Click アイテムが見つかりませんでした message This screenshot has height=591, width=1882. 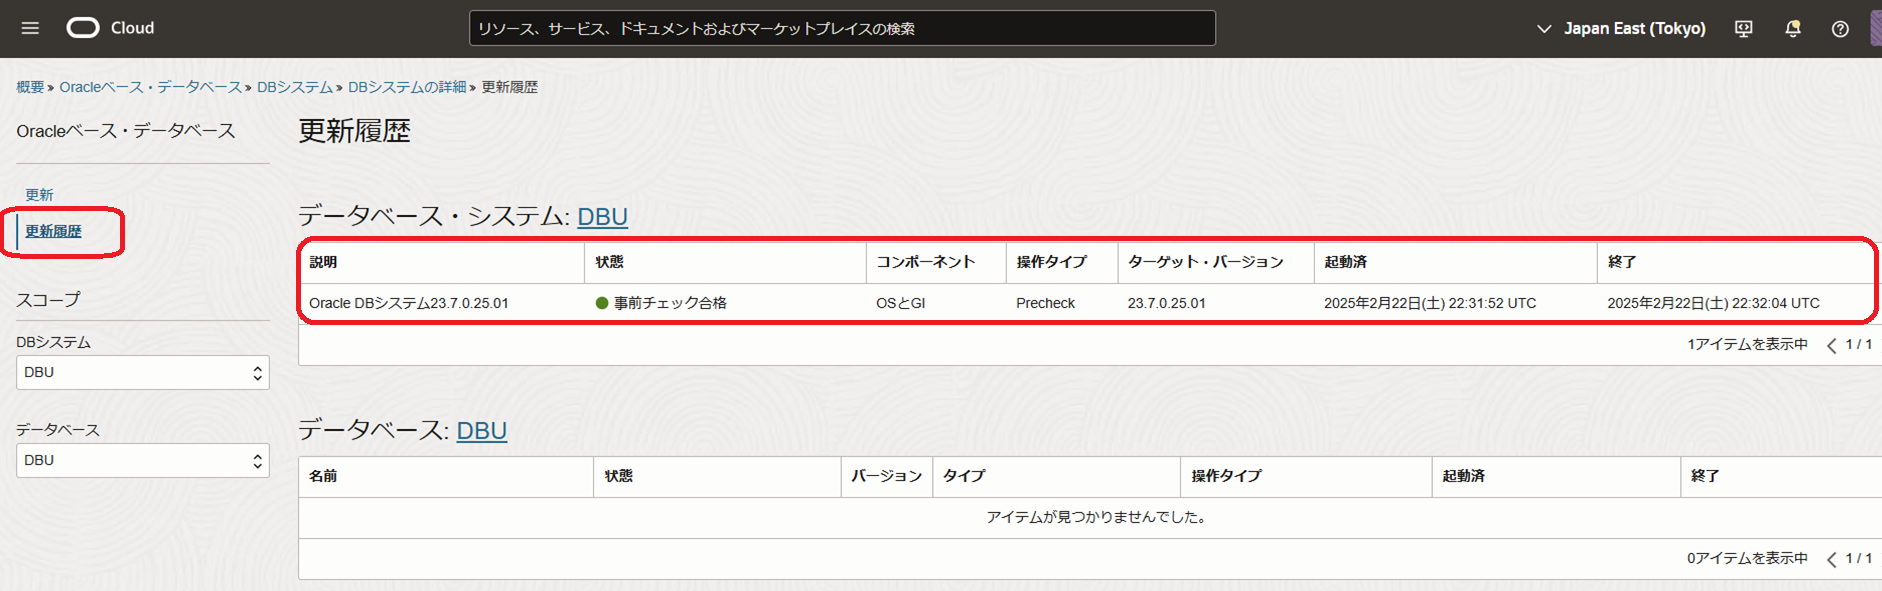(x=1098, y=517)
